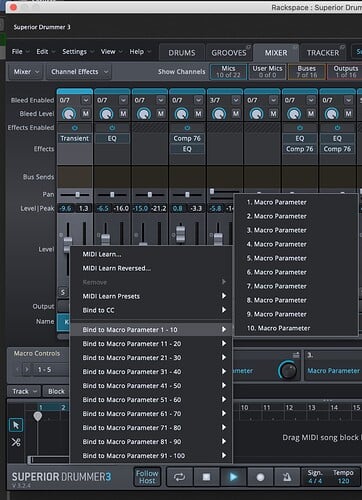Mute bleed on first channel M button

(86, 114)
